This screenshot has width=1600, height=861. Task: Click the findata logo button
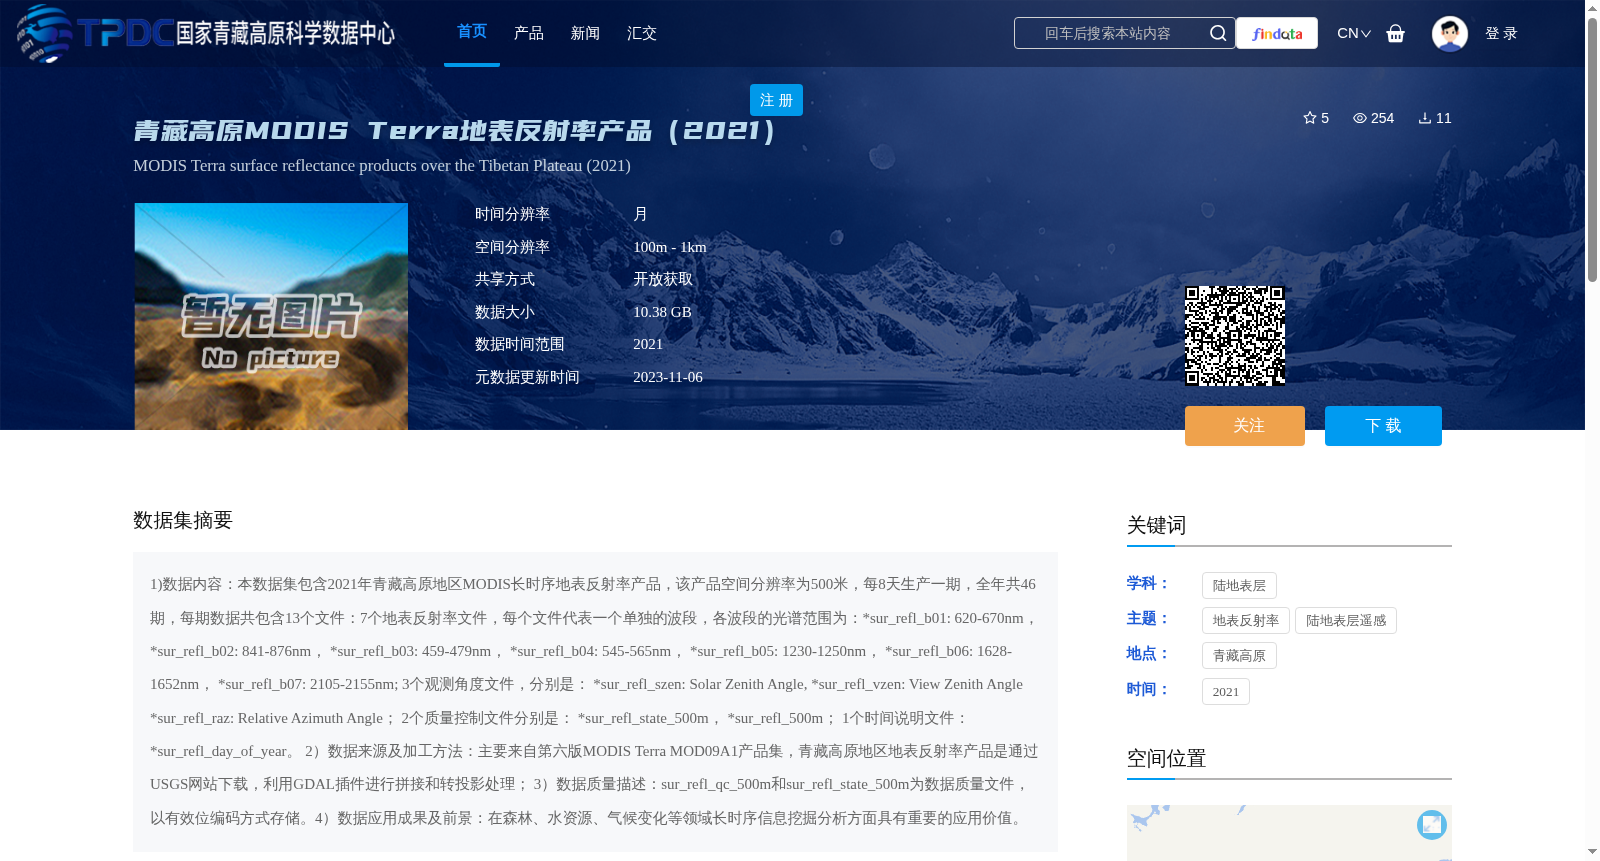1277,33
